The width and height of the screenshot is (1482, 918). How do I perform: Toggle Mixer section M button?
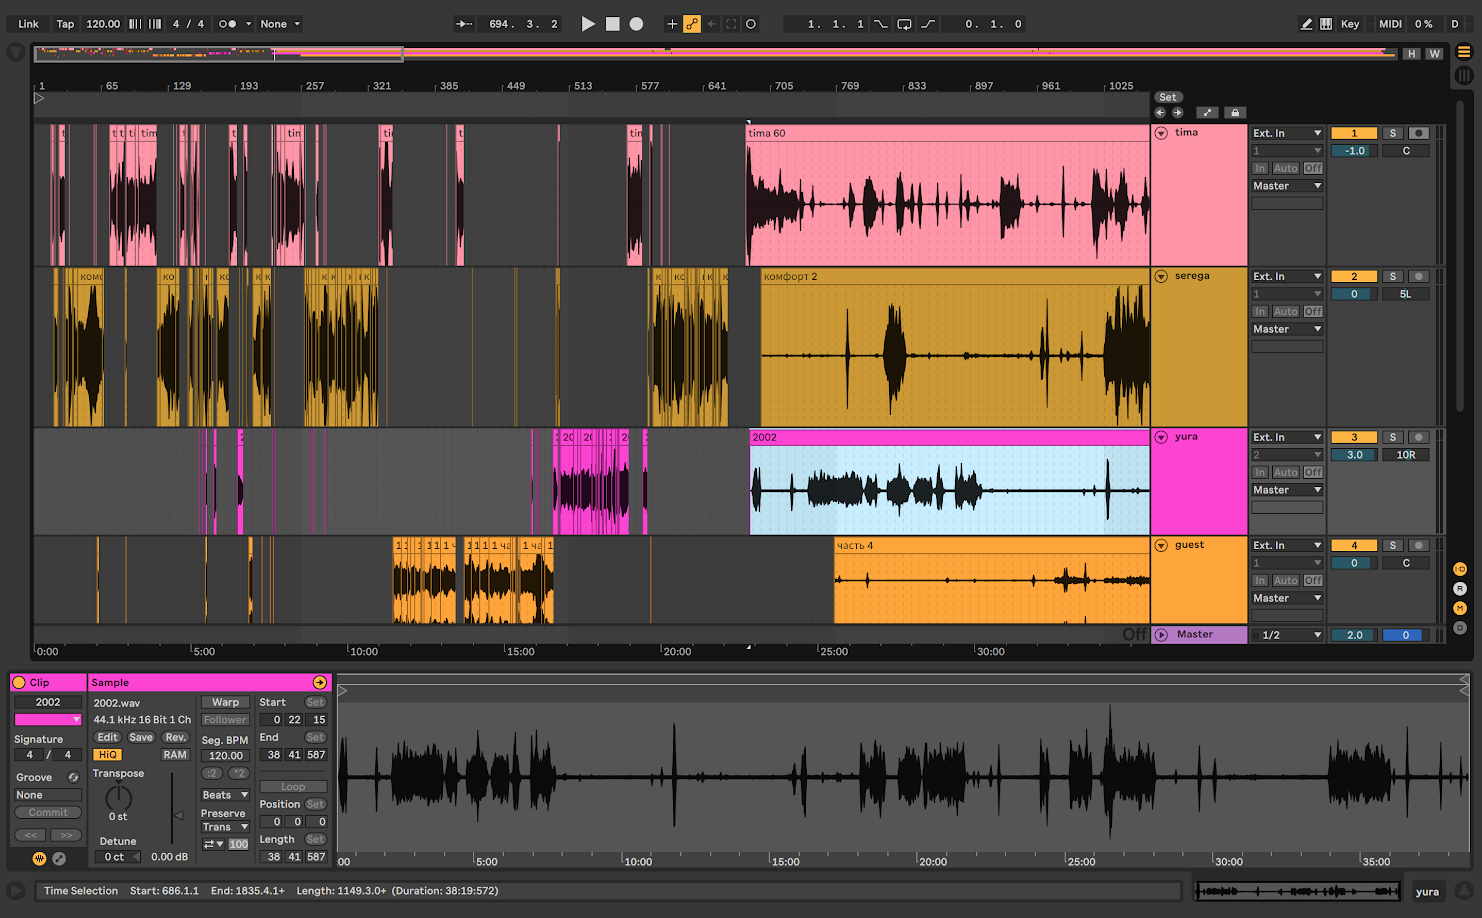[1460, 608]
